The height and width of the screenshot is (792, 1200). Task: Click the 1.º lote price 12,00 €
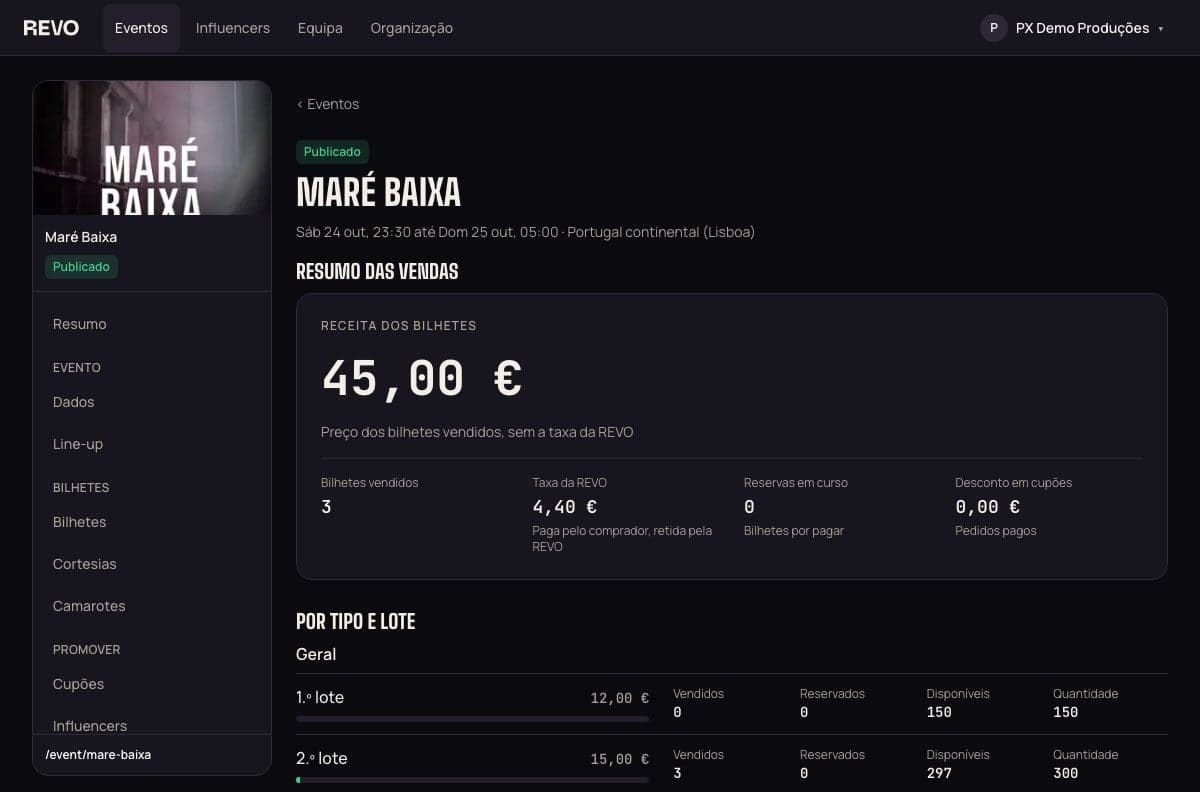[x=619, y=698]
